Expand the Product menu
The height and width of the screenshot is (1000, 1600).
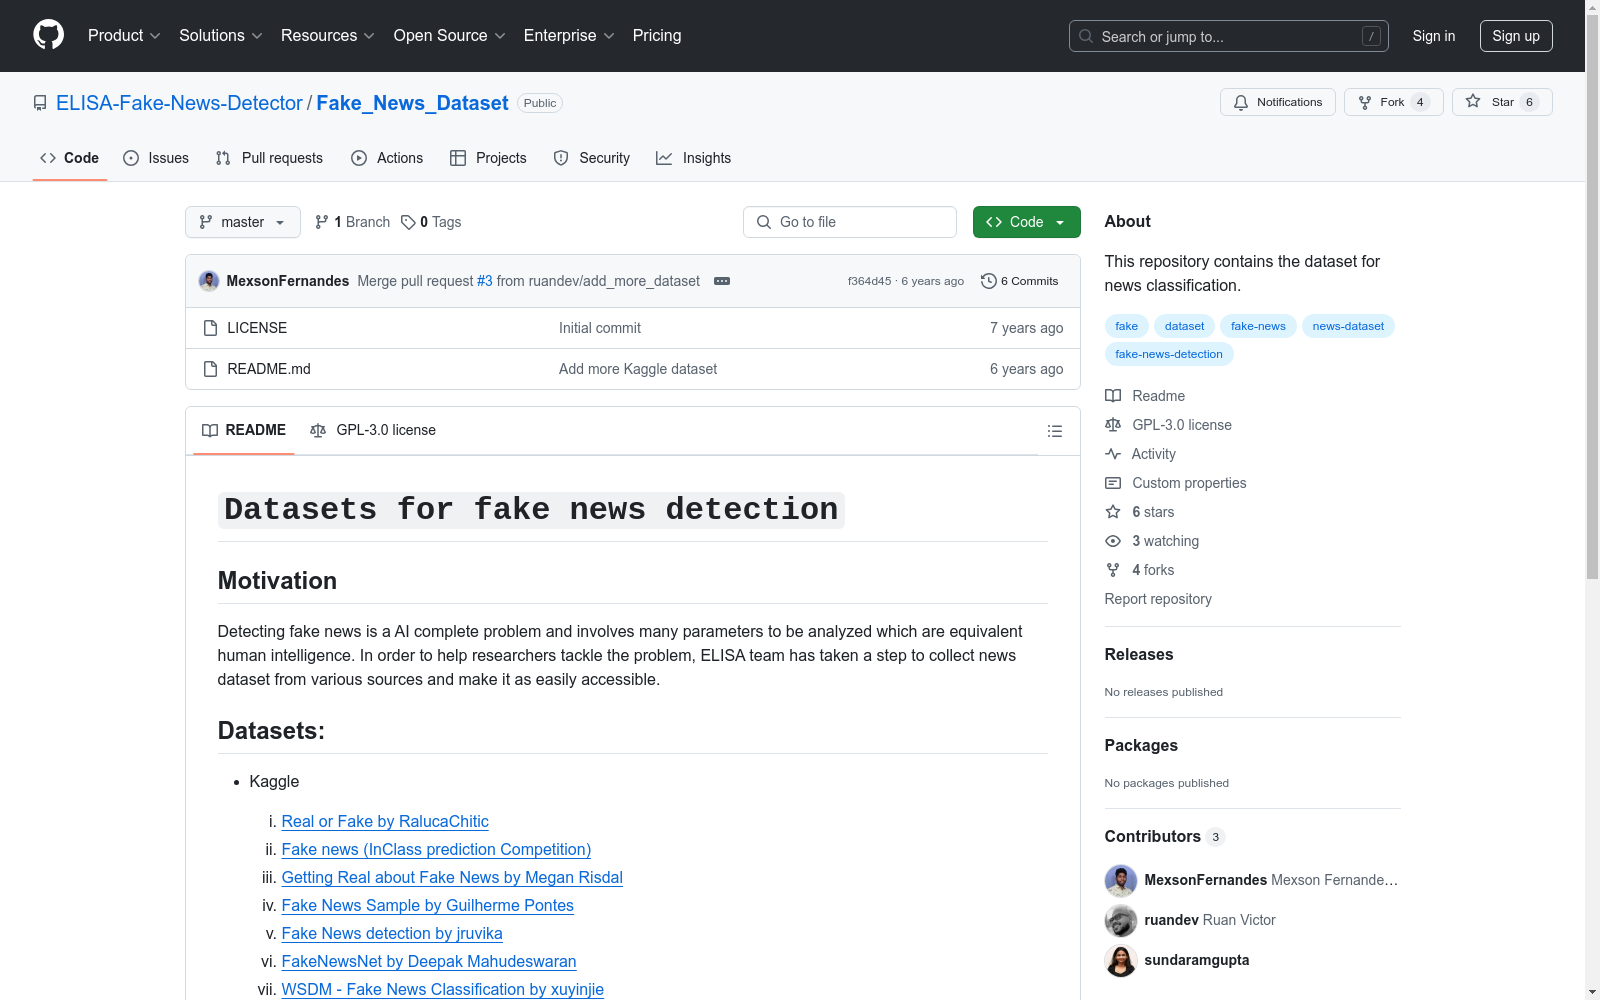[x=124, y=35]
